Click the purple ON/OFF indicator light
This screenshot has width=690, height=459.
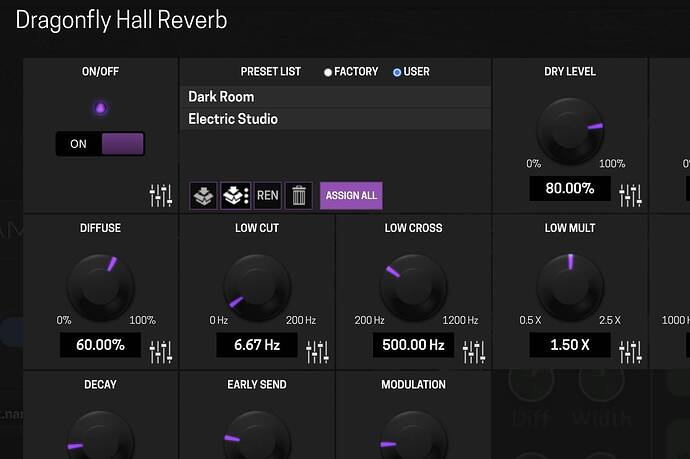[x=100, y=108]
